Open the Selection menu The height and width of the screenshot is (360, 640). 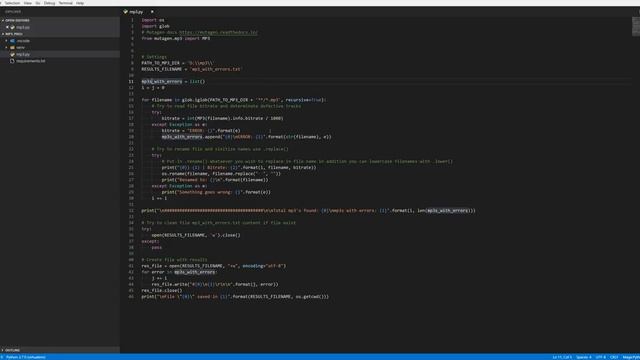click(x=12, y=3)
